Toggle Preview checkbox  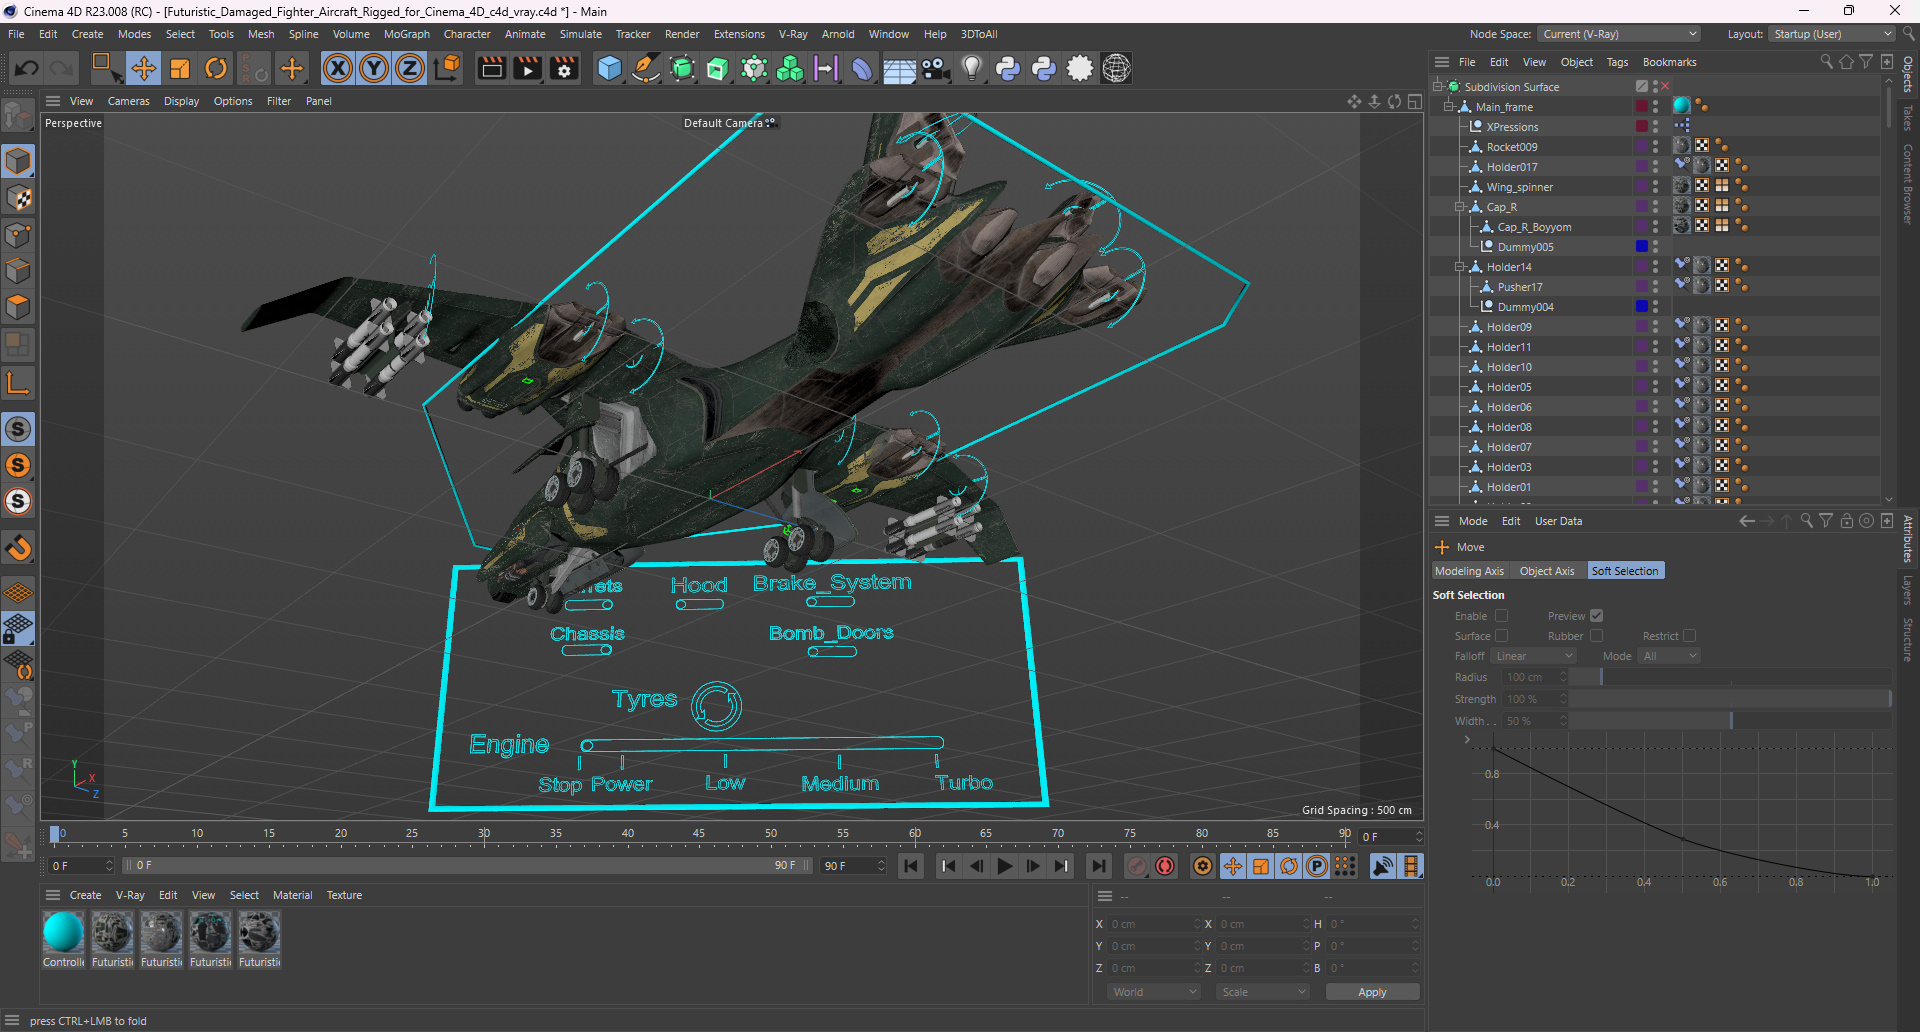coord(1596,616)
